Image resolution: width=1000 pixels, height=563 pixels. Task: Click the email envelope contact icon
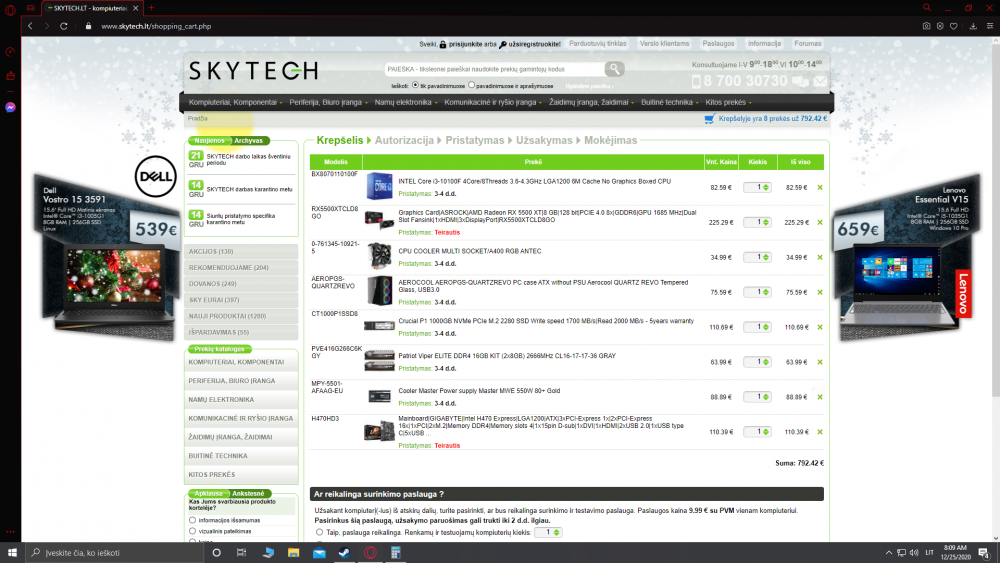point(820,81)
